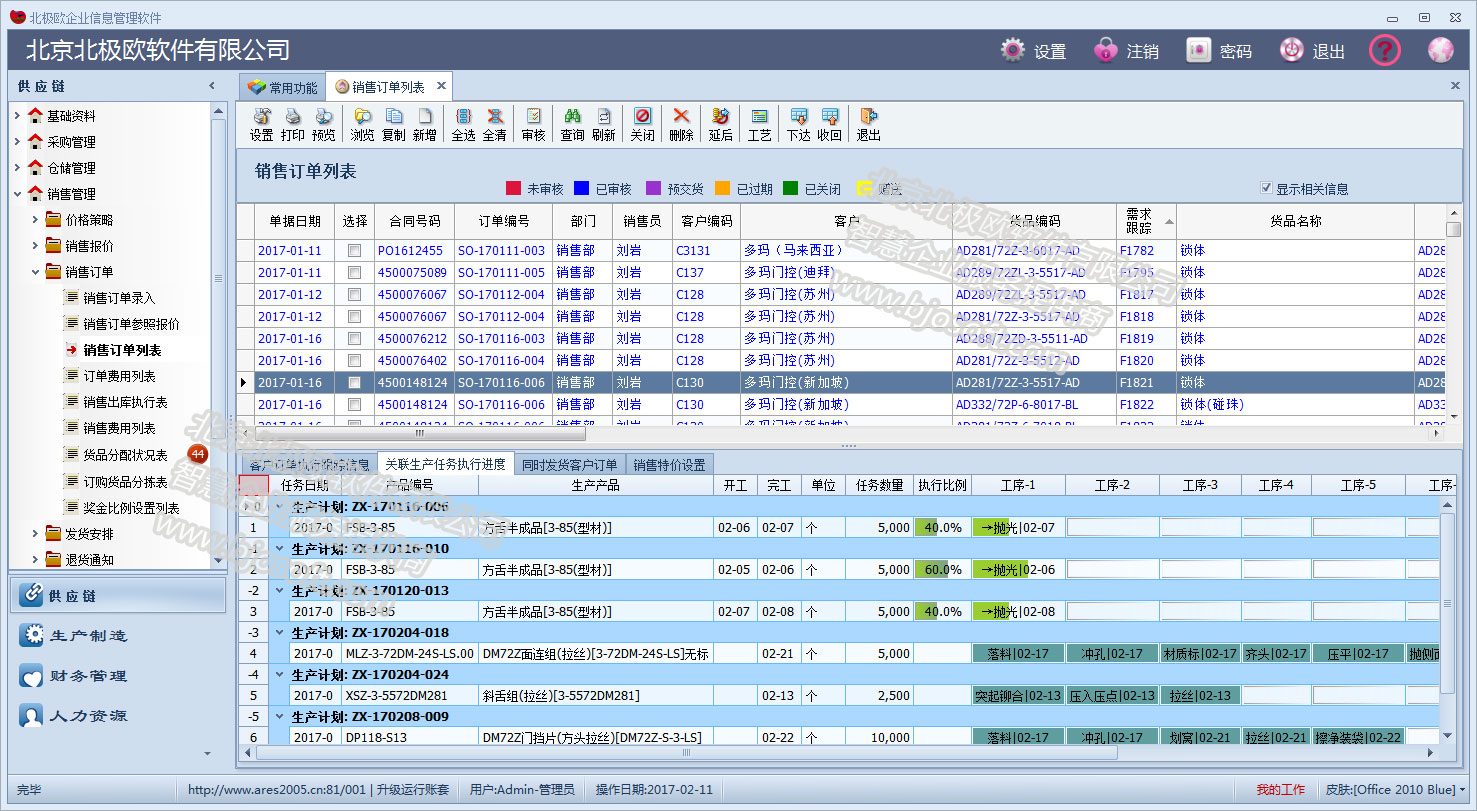Click the red 未审核 color legend swatch
The width and height of the screenshot is (1477, 811).
click(513, 188)
